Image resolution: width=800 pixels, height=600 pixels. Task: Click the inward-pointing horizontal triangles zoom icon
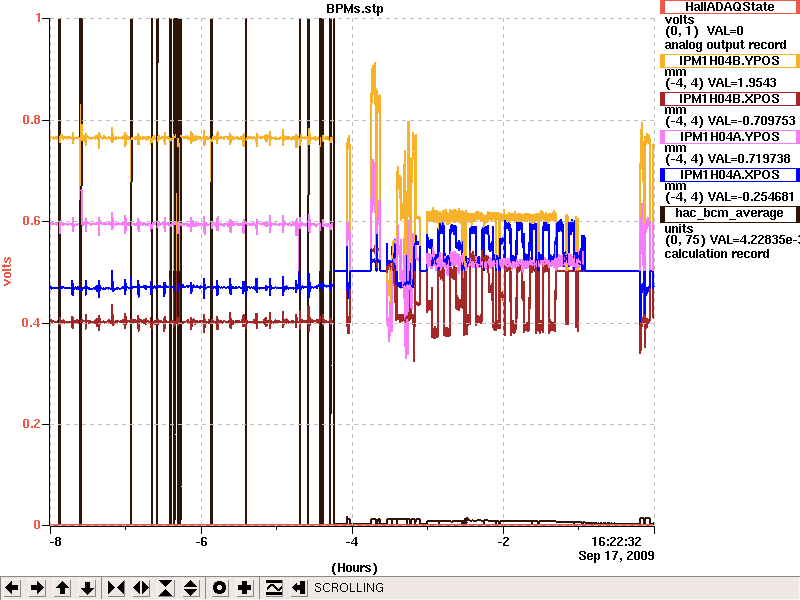point(116,588)
